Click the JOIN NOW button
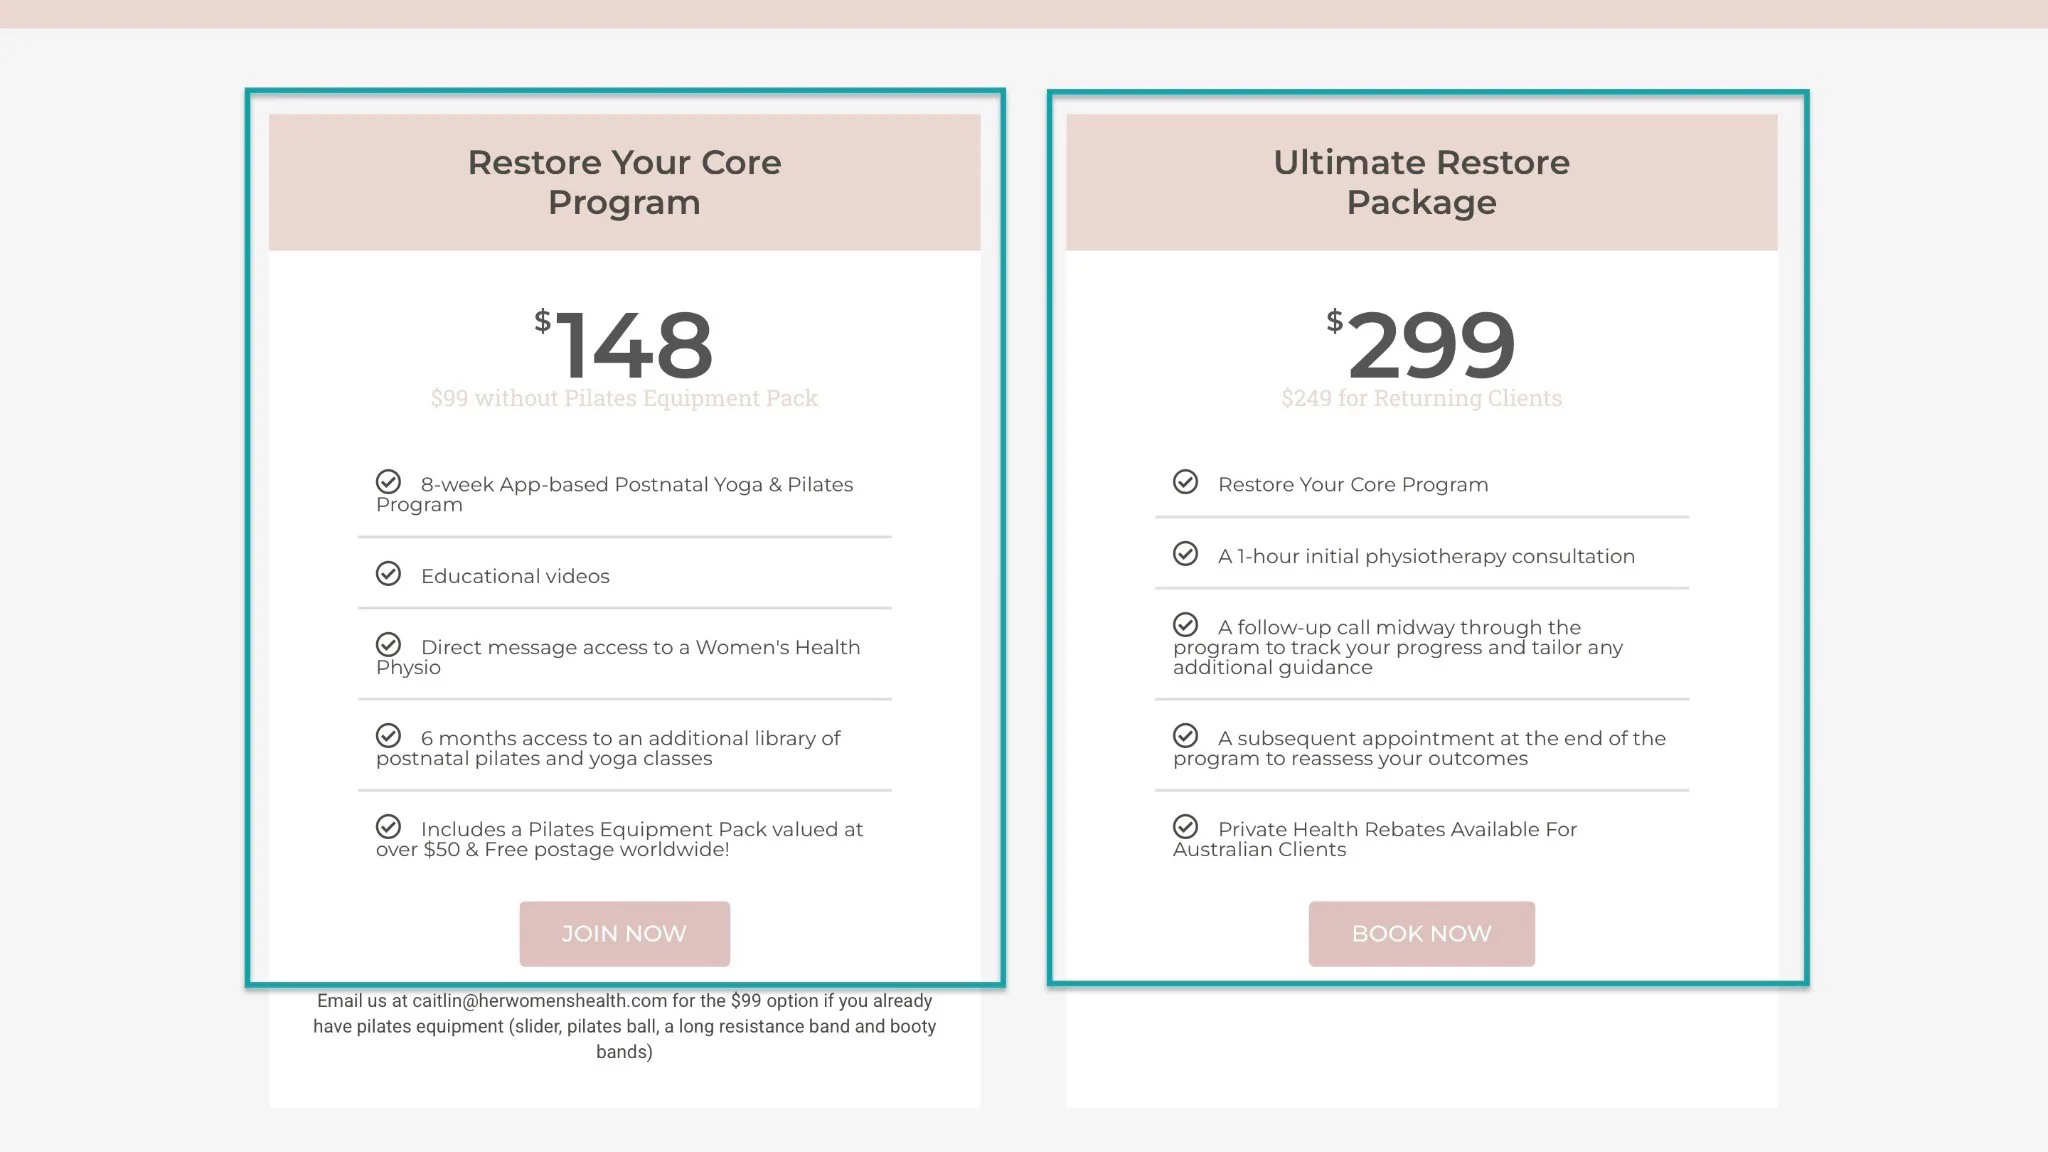2048x1152 pixels. pos(624,934)
